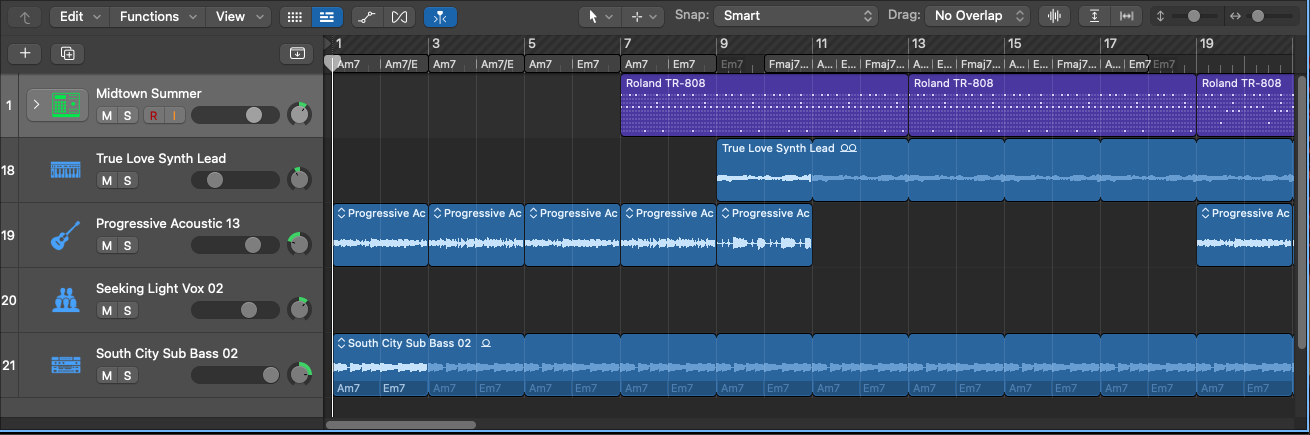
Task: Click the waveform zoom button
Action: pos(1053,17)
